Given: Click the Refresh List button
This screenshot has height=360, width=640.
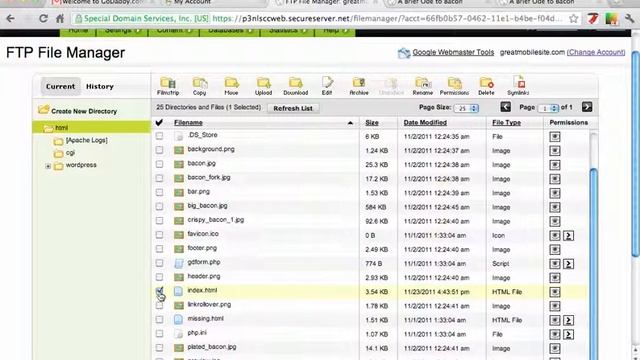Looking at the screenshot, I should pos(293,108).
